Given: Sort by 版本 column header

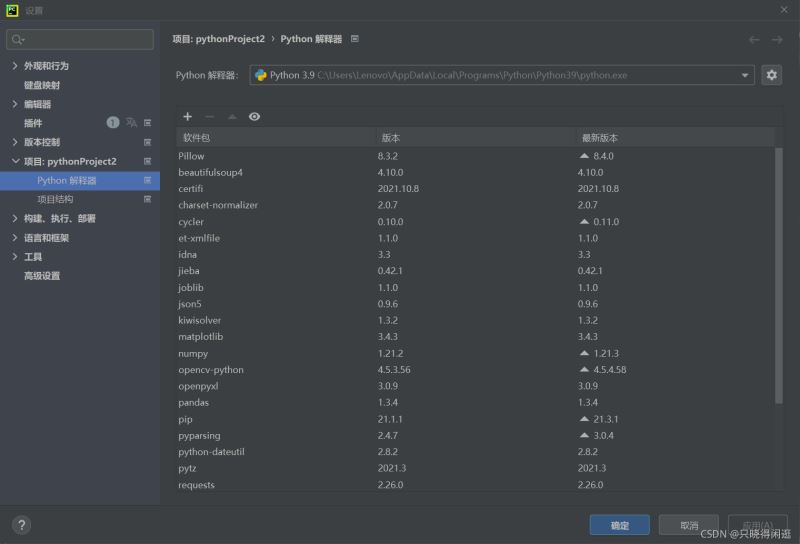Looking at the screenshot, I should coord(476,138).
